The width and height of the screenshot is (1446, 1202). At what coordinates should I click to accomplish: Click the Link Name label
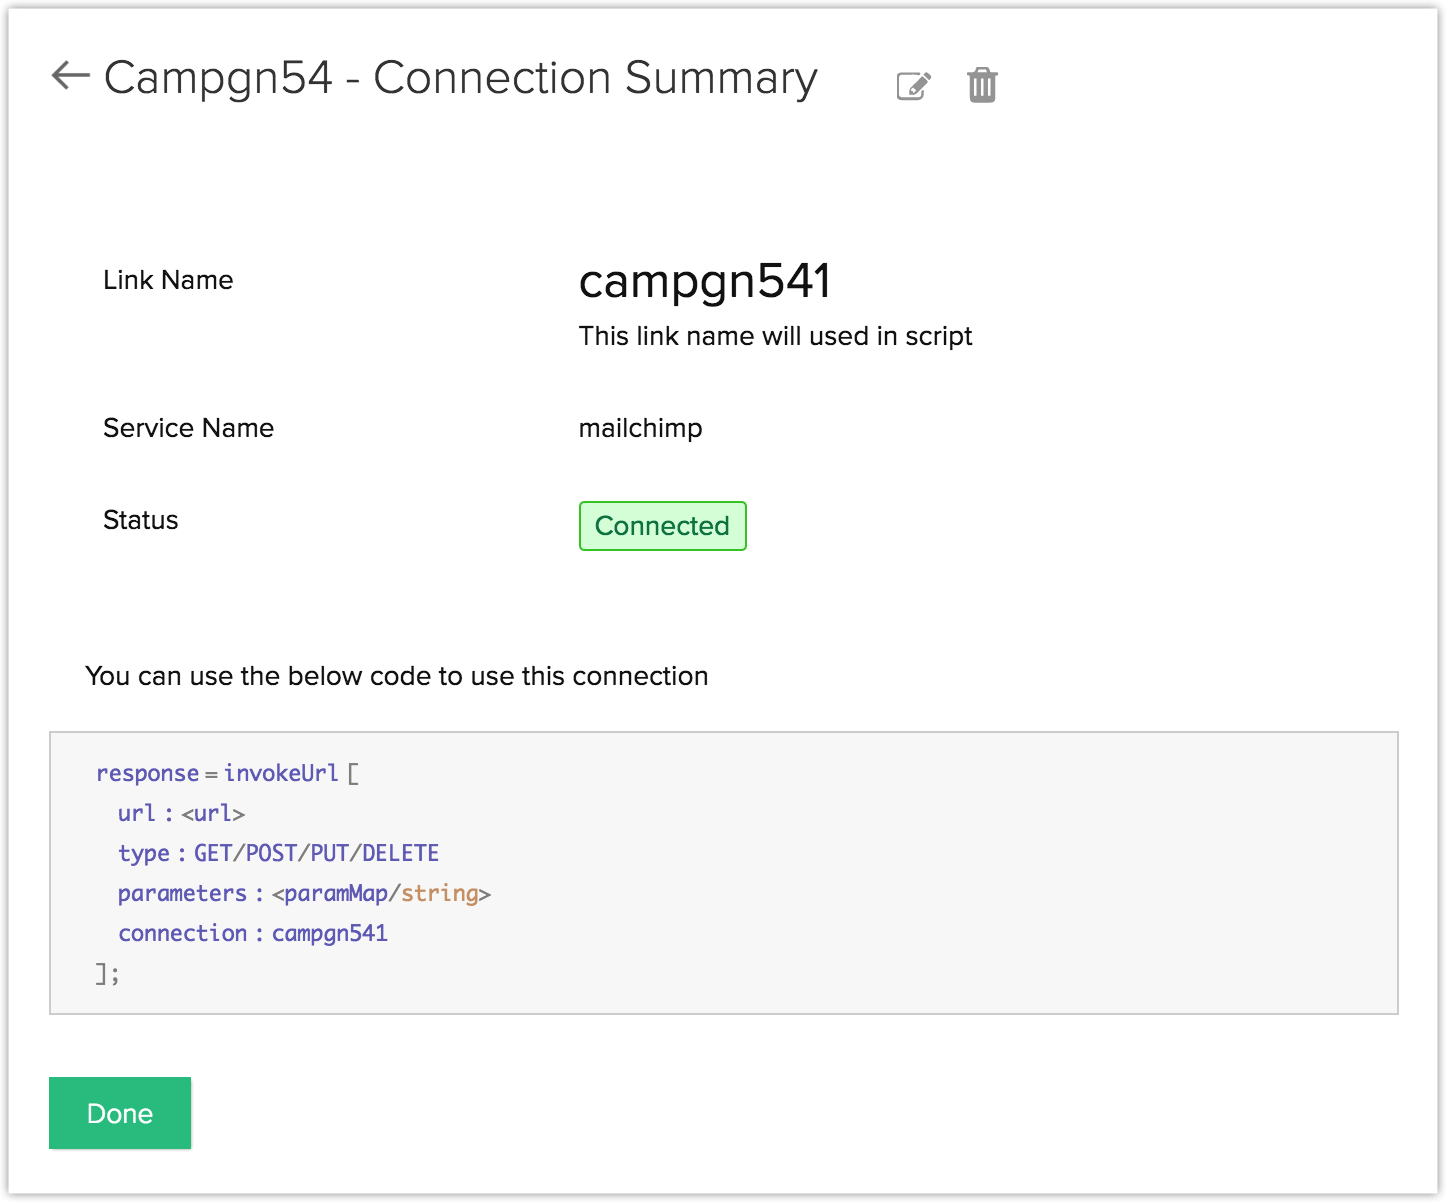click(168, 280)
